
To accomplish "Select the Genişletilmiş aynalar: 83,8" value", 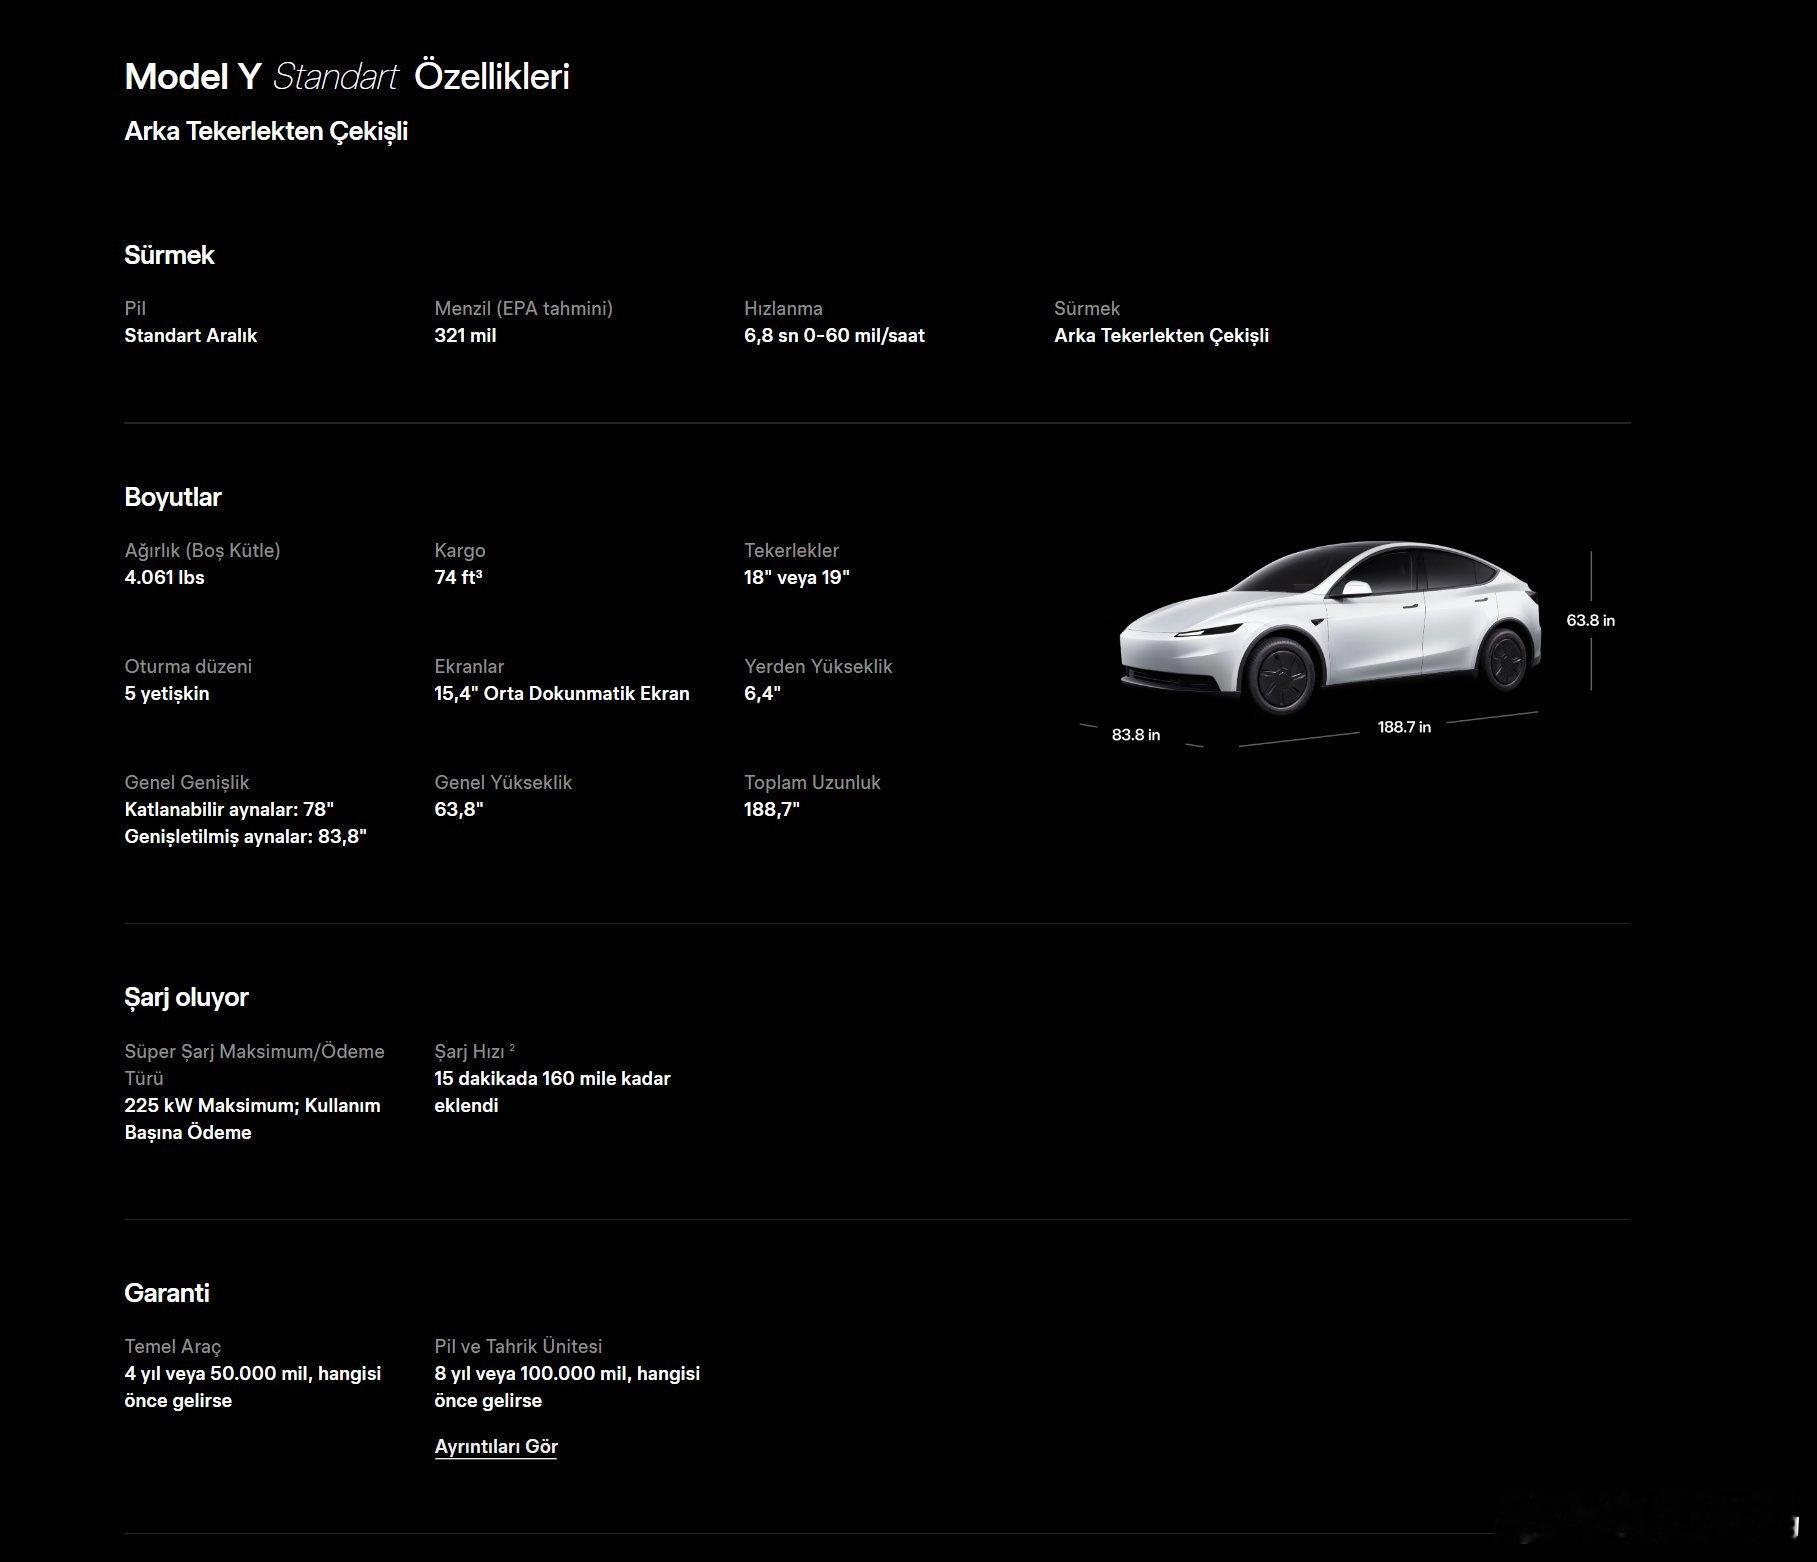I will (245, 836).
